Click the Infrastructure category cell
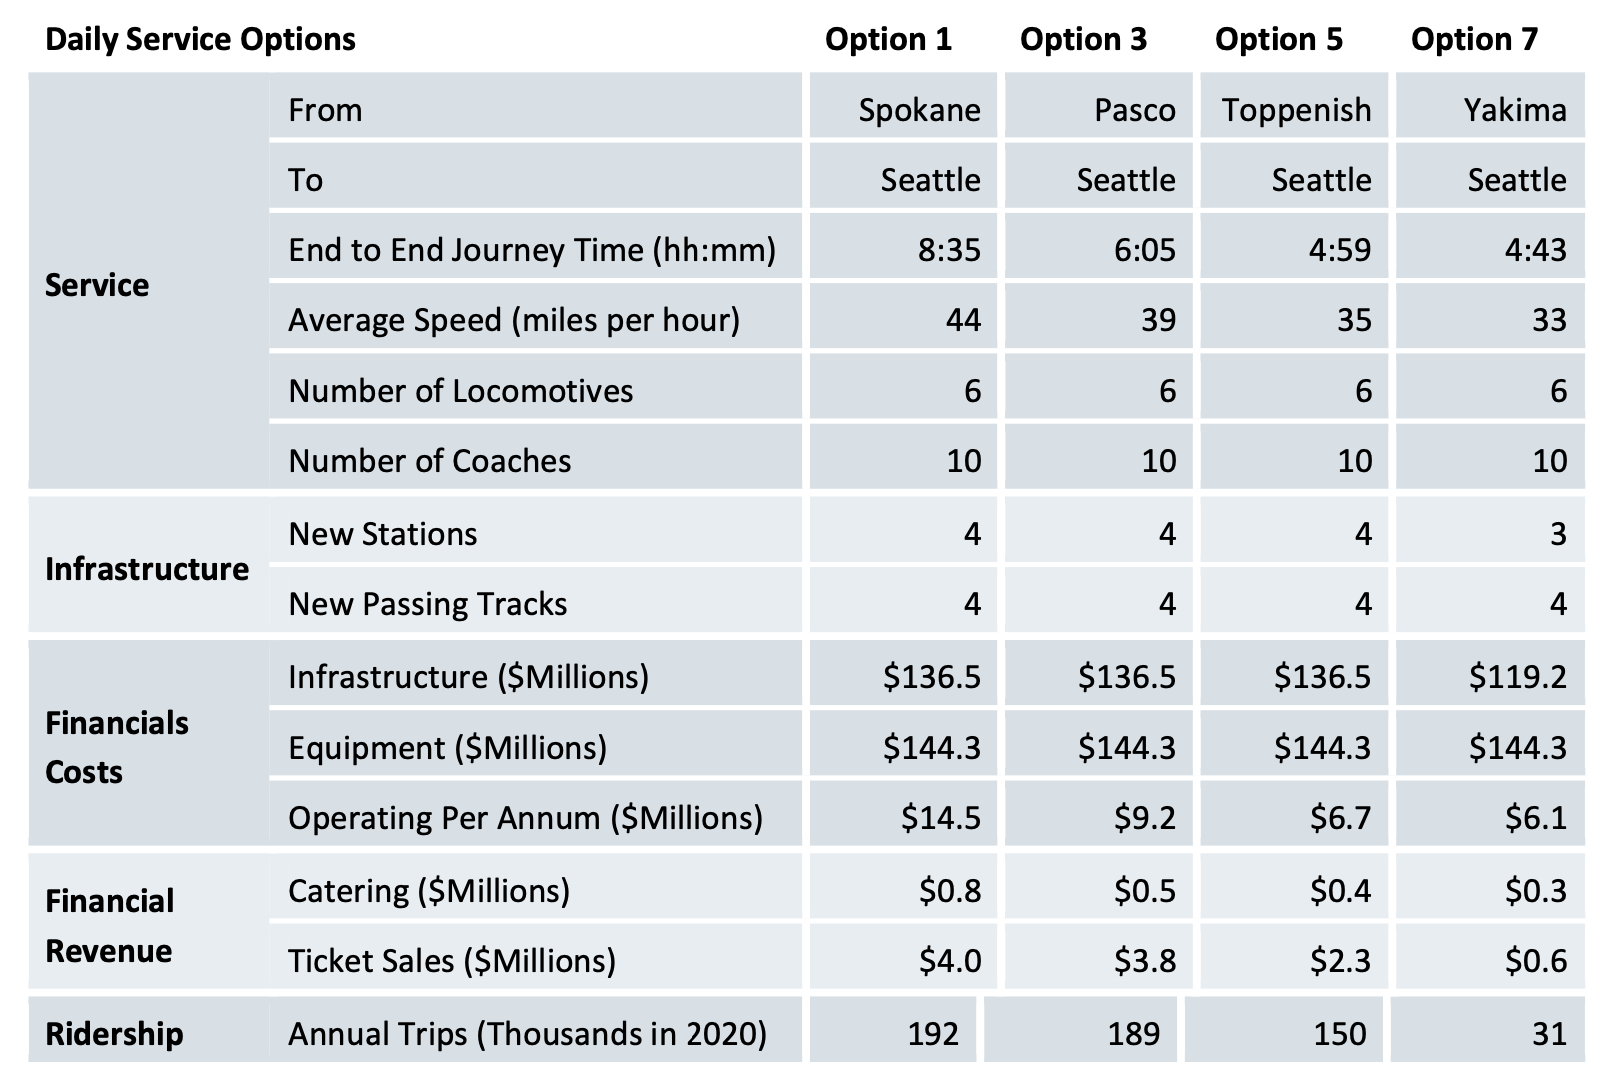1610x1080 pixels. 147,569
